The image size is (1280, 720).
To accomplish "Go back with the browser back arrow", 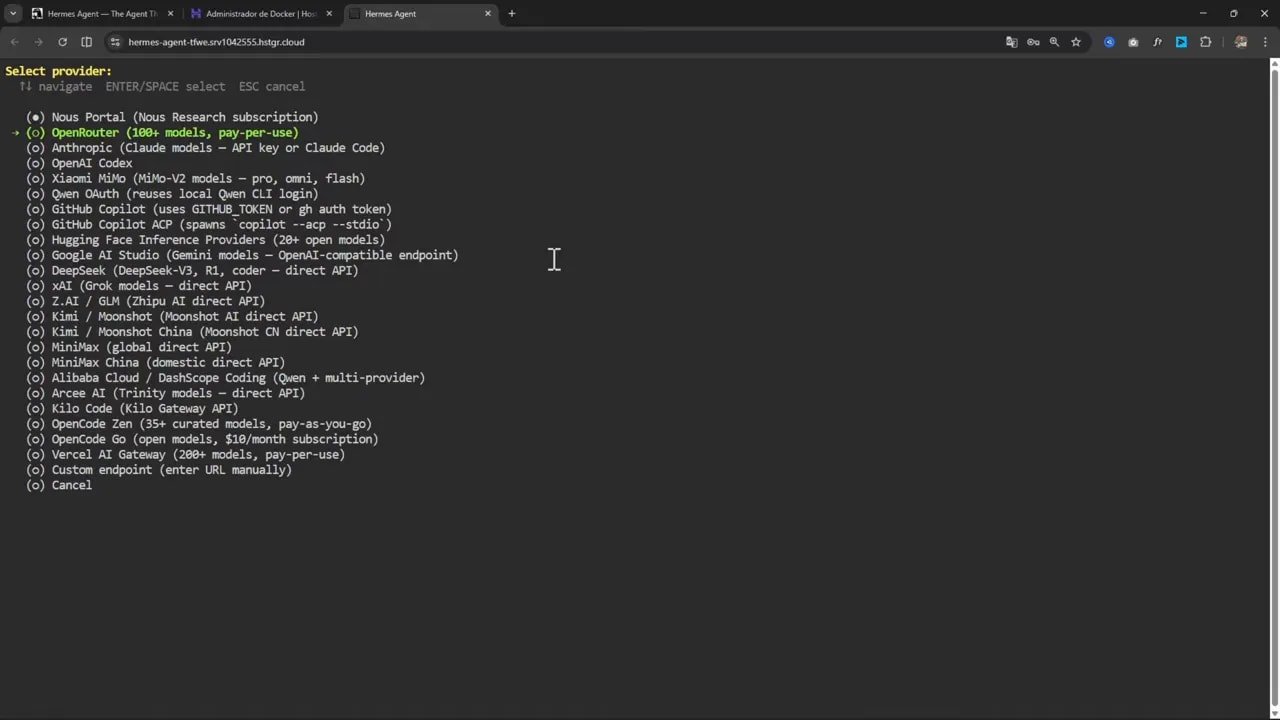I will coord(14,42).
